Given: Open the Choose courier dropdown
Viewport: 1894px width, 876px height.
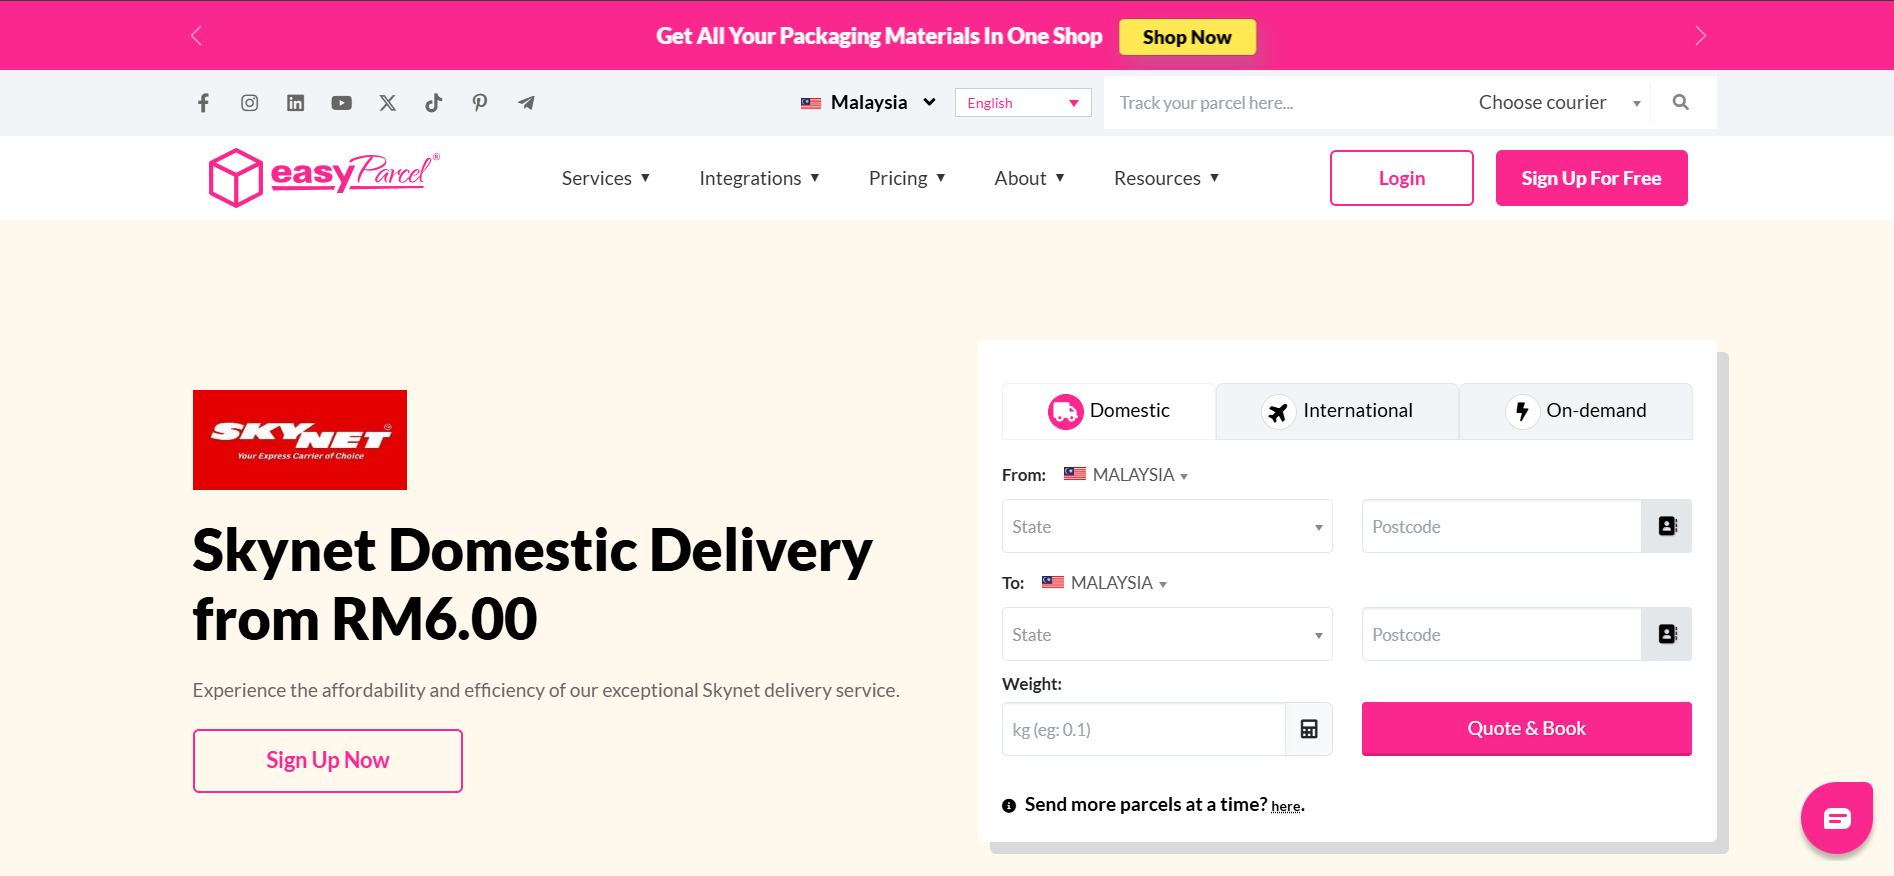Looking at the screenshot, I should [1558, 103].
